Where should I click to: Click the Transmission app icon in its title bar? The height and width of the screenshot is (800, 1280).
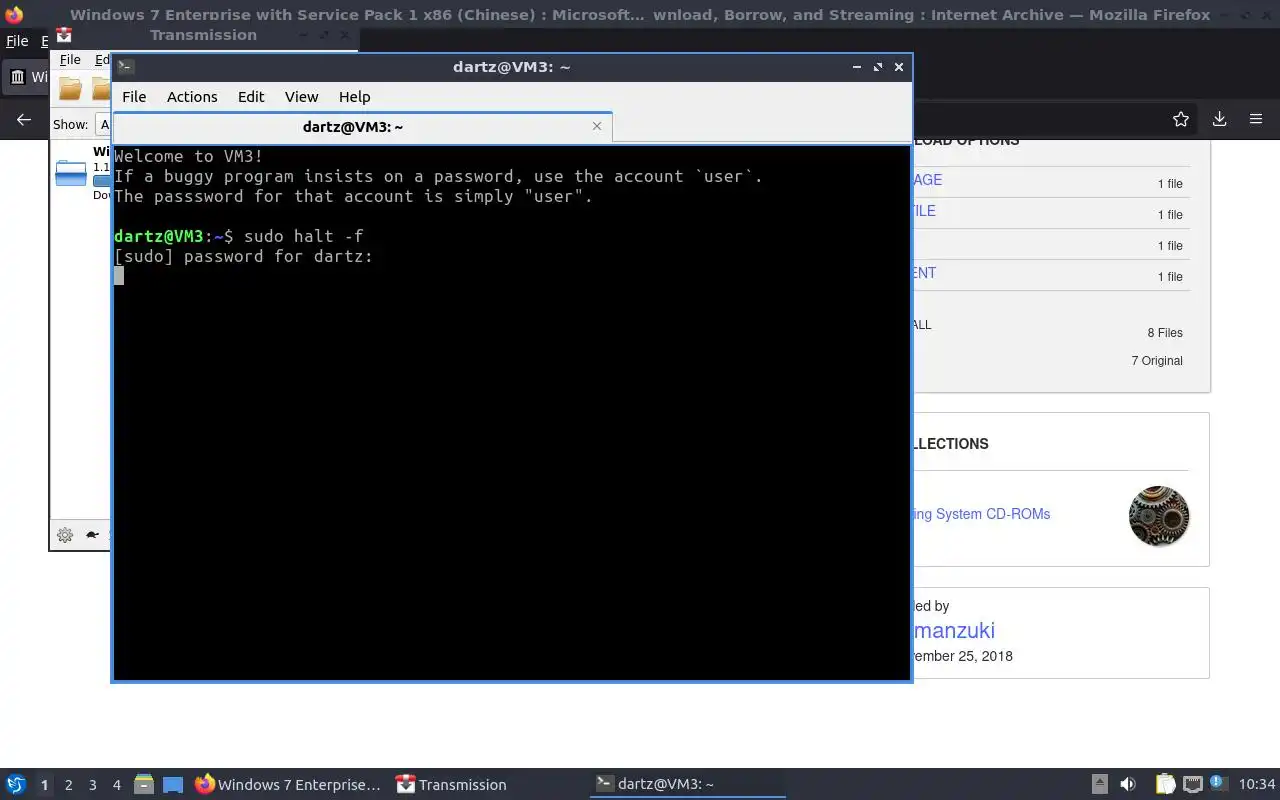pos(64,35)
